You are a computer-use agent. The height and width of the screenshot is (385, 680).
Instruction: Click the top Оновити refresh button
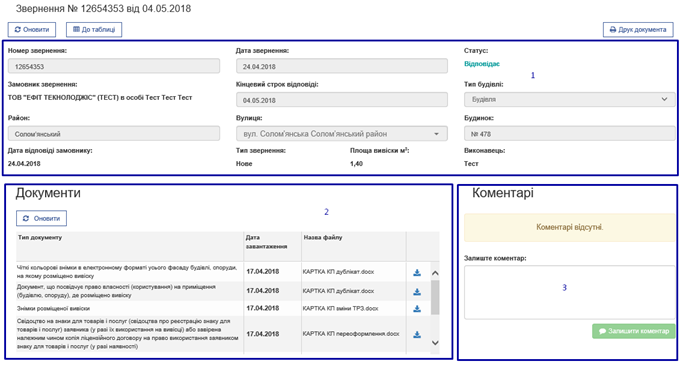tap(32, 29)
